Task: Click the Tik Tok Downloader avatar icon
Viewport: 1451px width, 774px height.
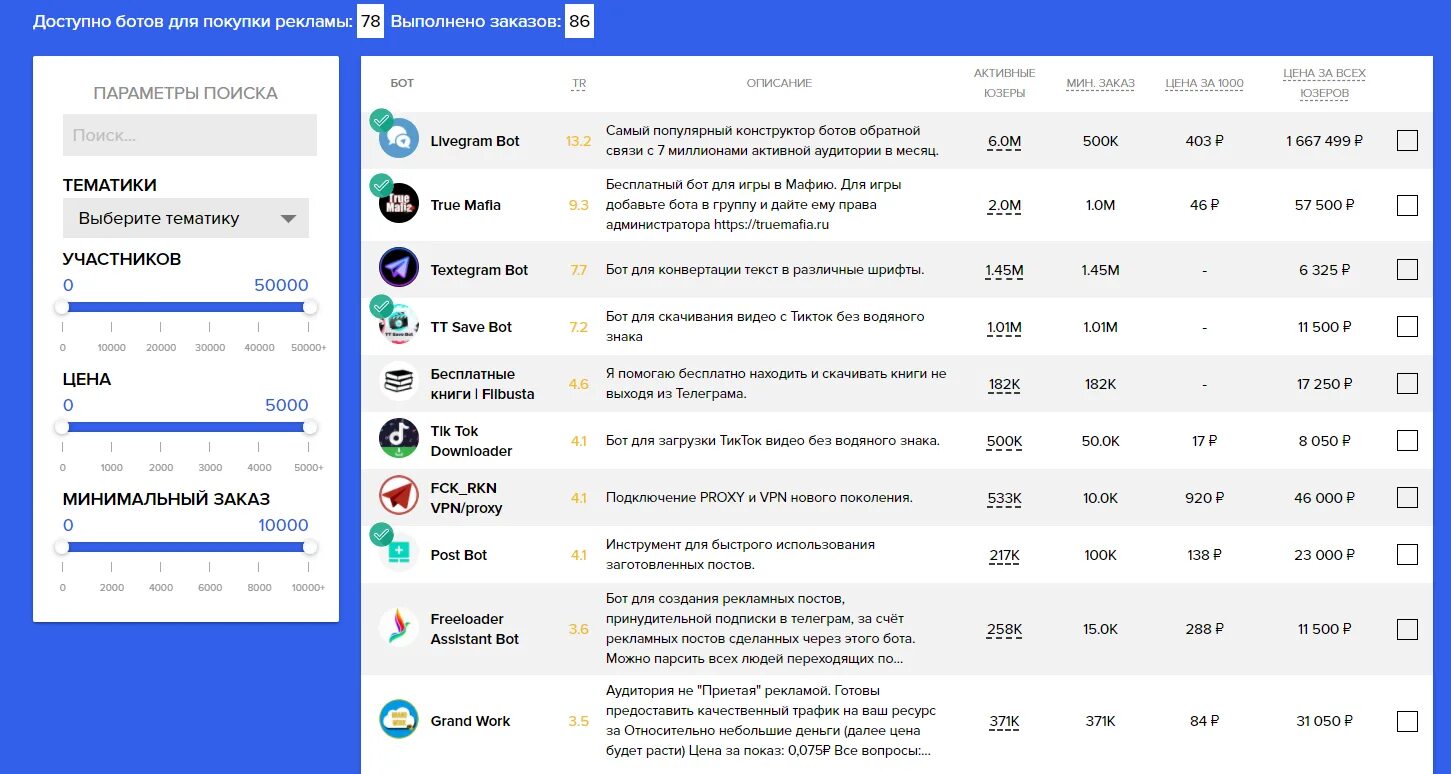Action: click(399, 438)
